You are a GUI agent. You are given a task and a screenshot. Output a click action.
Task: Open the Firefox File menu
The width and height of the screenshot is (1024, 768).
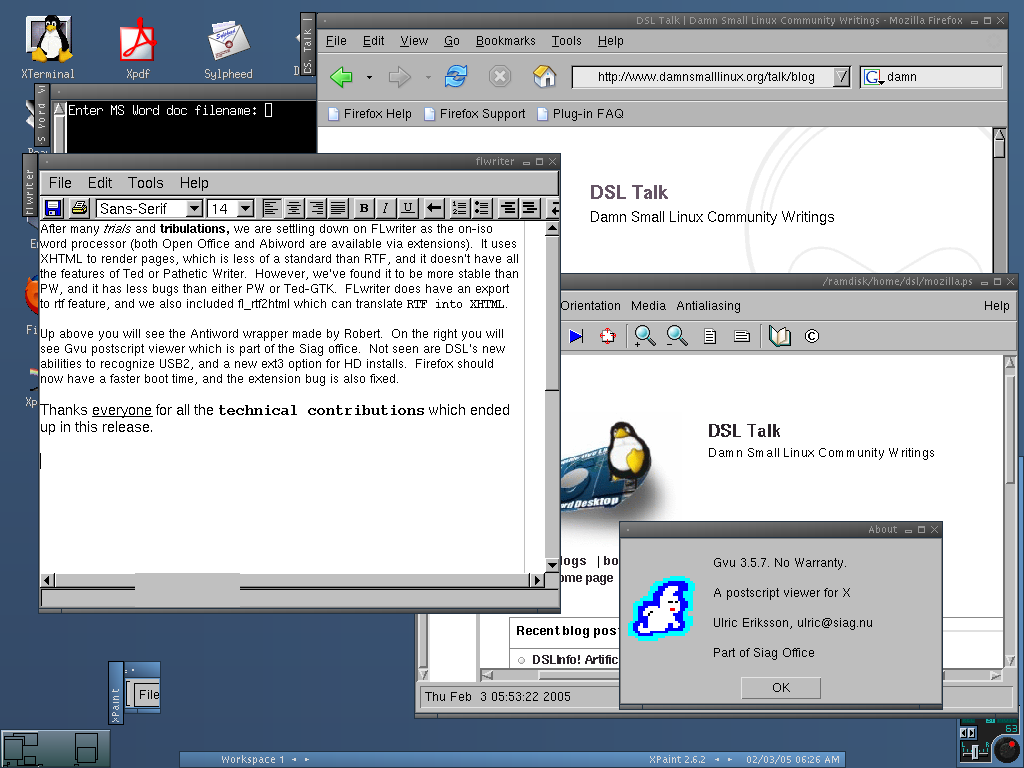[336, 40]
